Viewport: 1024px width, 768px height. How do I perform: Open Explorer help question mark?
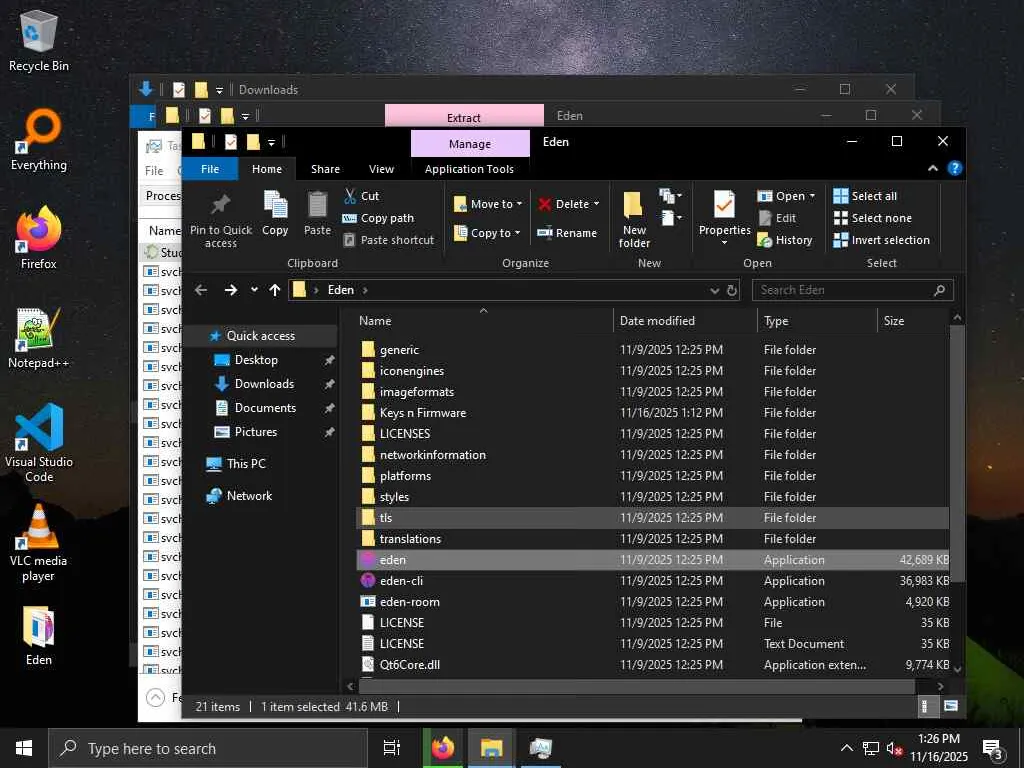pyautogui.click(x=955, y=168)
